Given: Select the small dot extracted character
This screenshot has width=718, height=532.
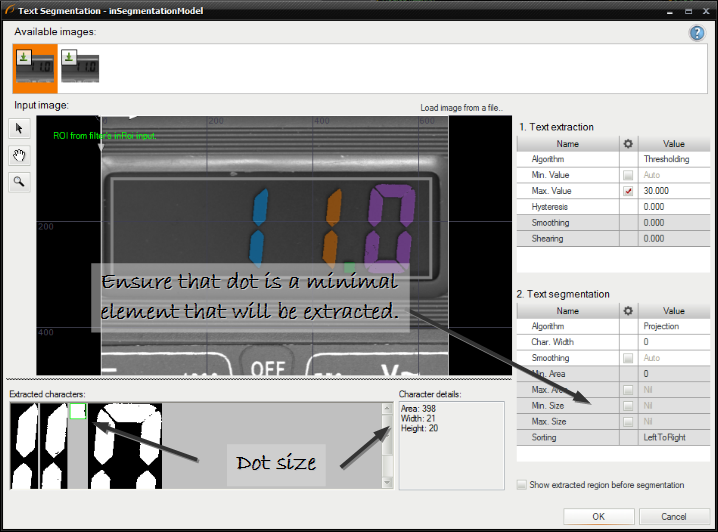Looking at the screenshot, I should point(78,411).
